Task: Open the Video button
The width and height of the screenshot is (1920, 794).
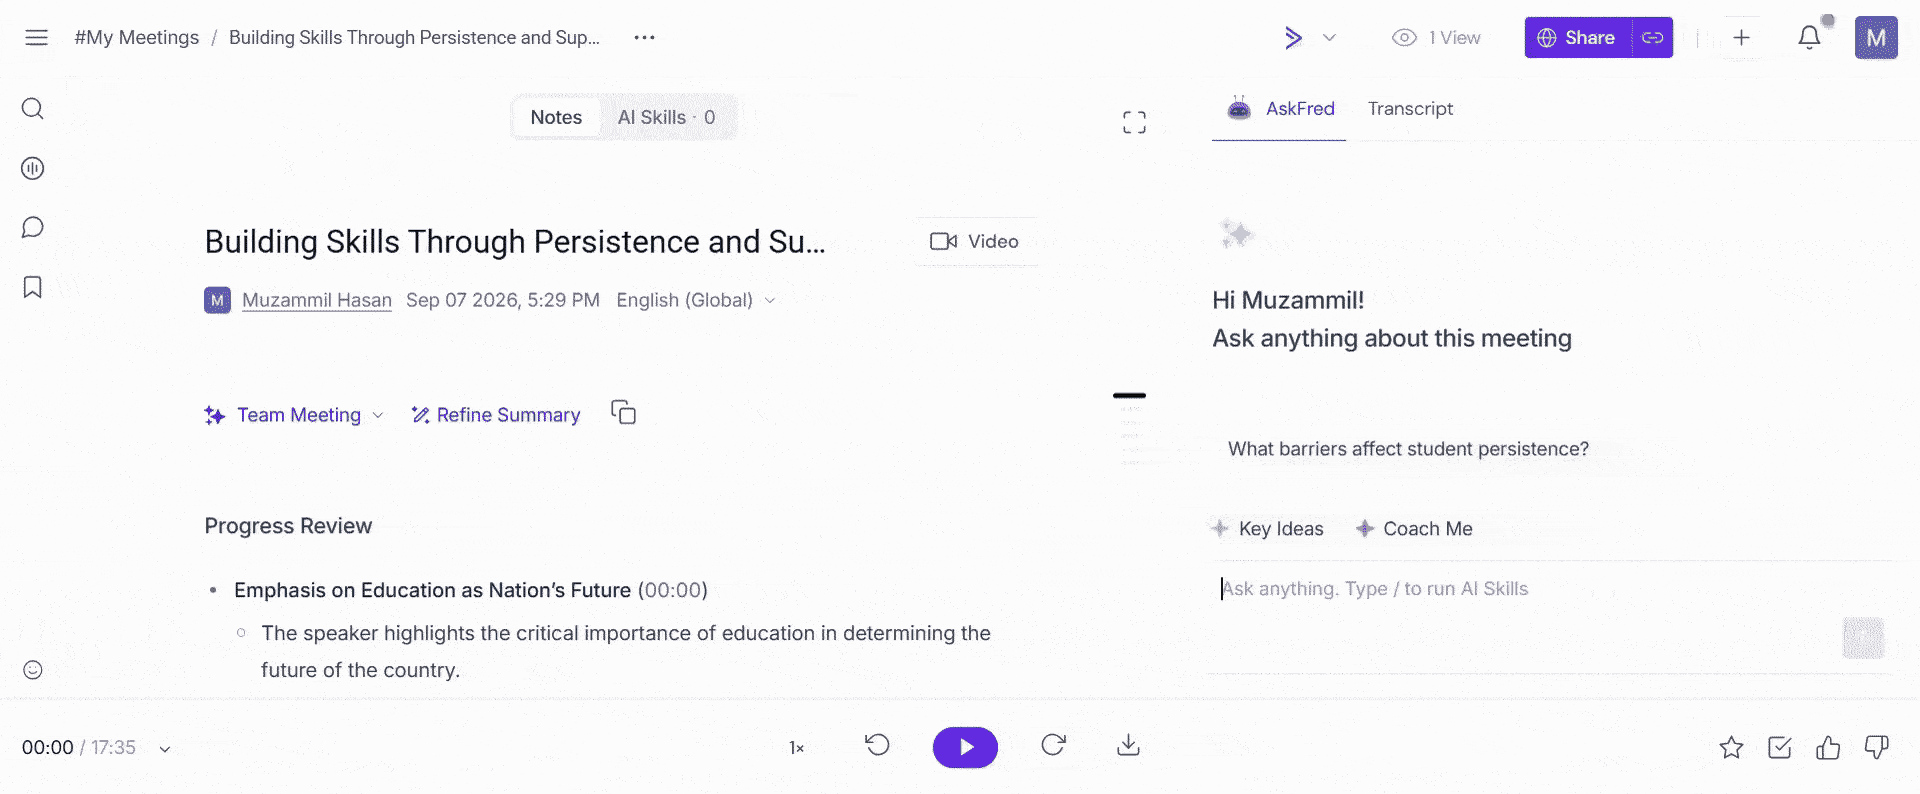Action: [975, 241]
